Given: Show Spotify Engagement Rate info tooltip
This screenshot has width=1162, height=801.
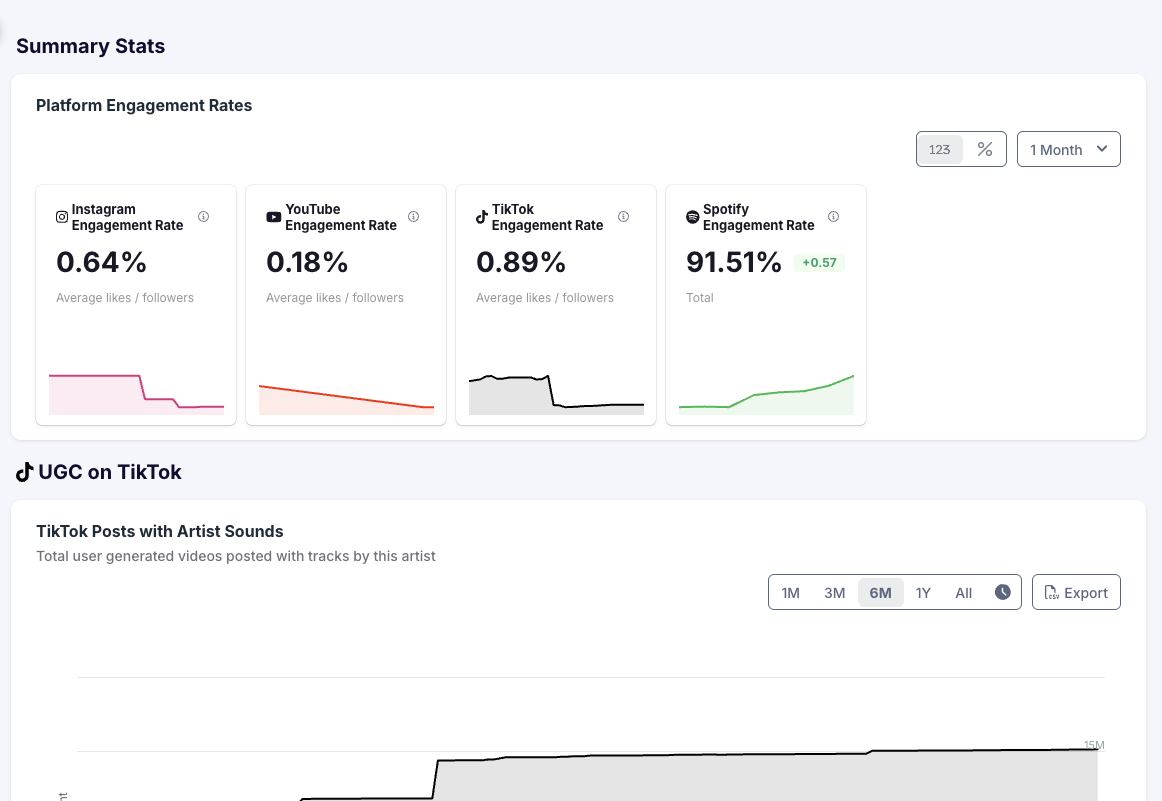Looking at the screenshot, I should [x=834, y=217].
